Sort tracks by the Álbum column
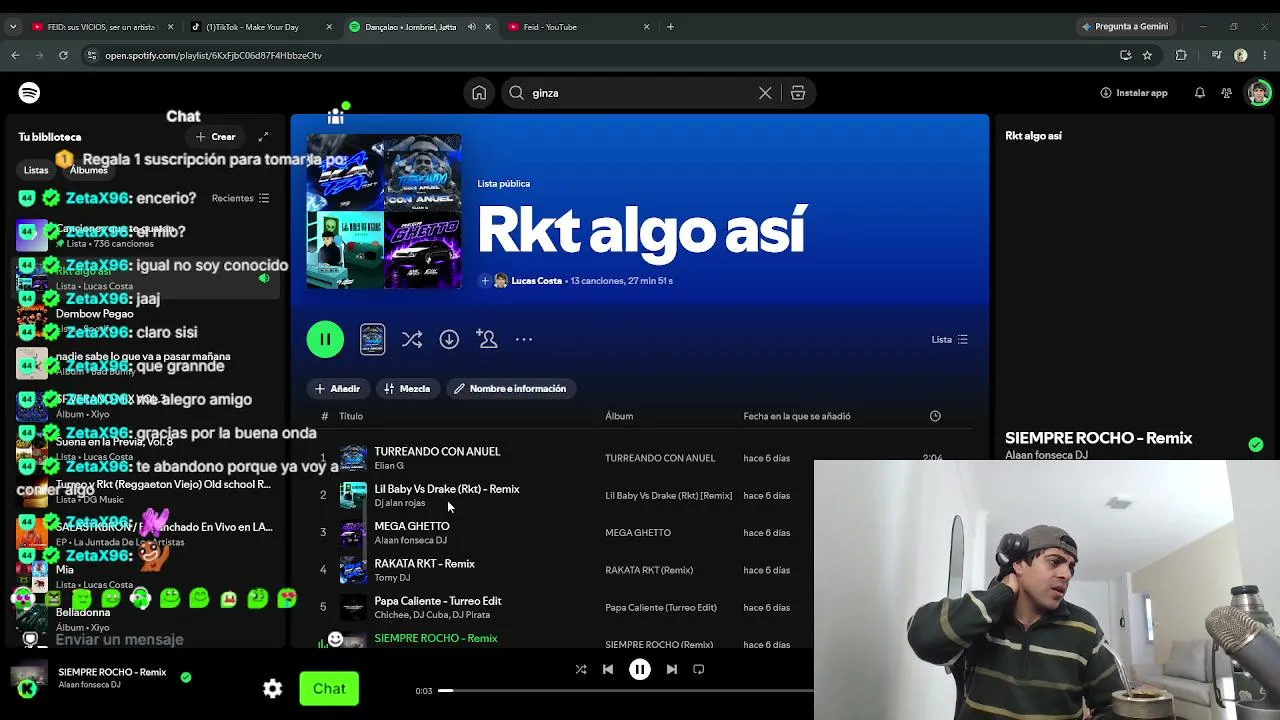 (x=619, y=416)
